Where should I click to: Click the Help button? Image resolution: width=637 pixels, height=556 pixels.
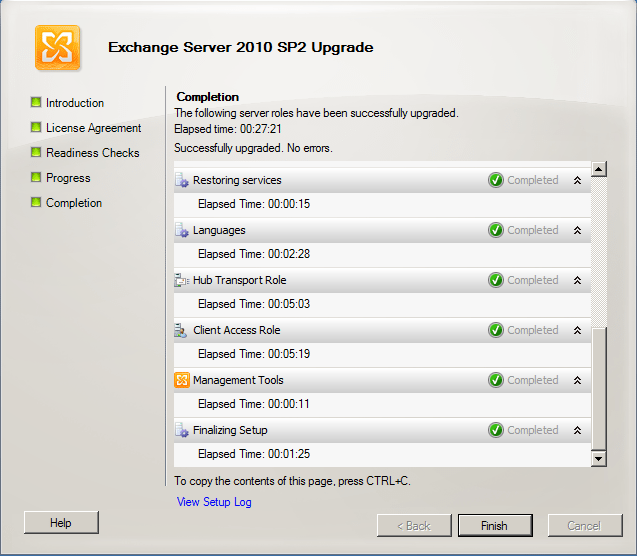pyautogui.click(x=61, y=522)
